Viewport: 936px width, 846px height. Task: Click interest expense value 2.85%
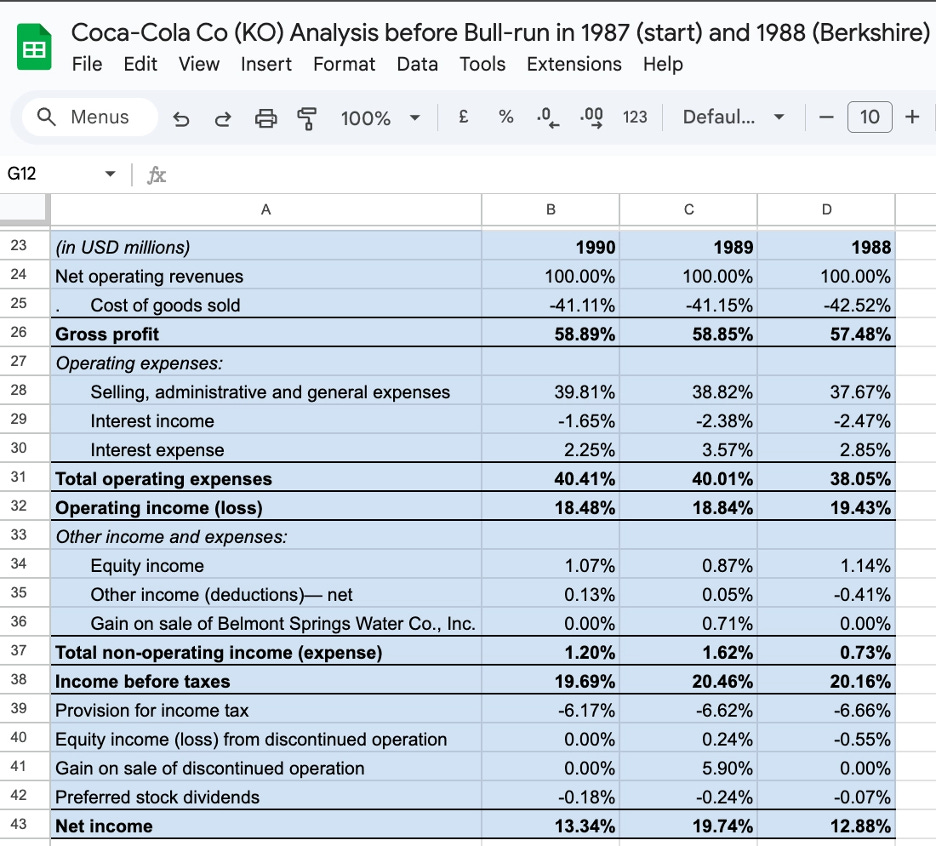[826, 448]
